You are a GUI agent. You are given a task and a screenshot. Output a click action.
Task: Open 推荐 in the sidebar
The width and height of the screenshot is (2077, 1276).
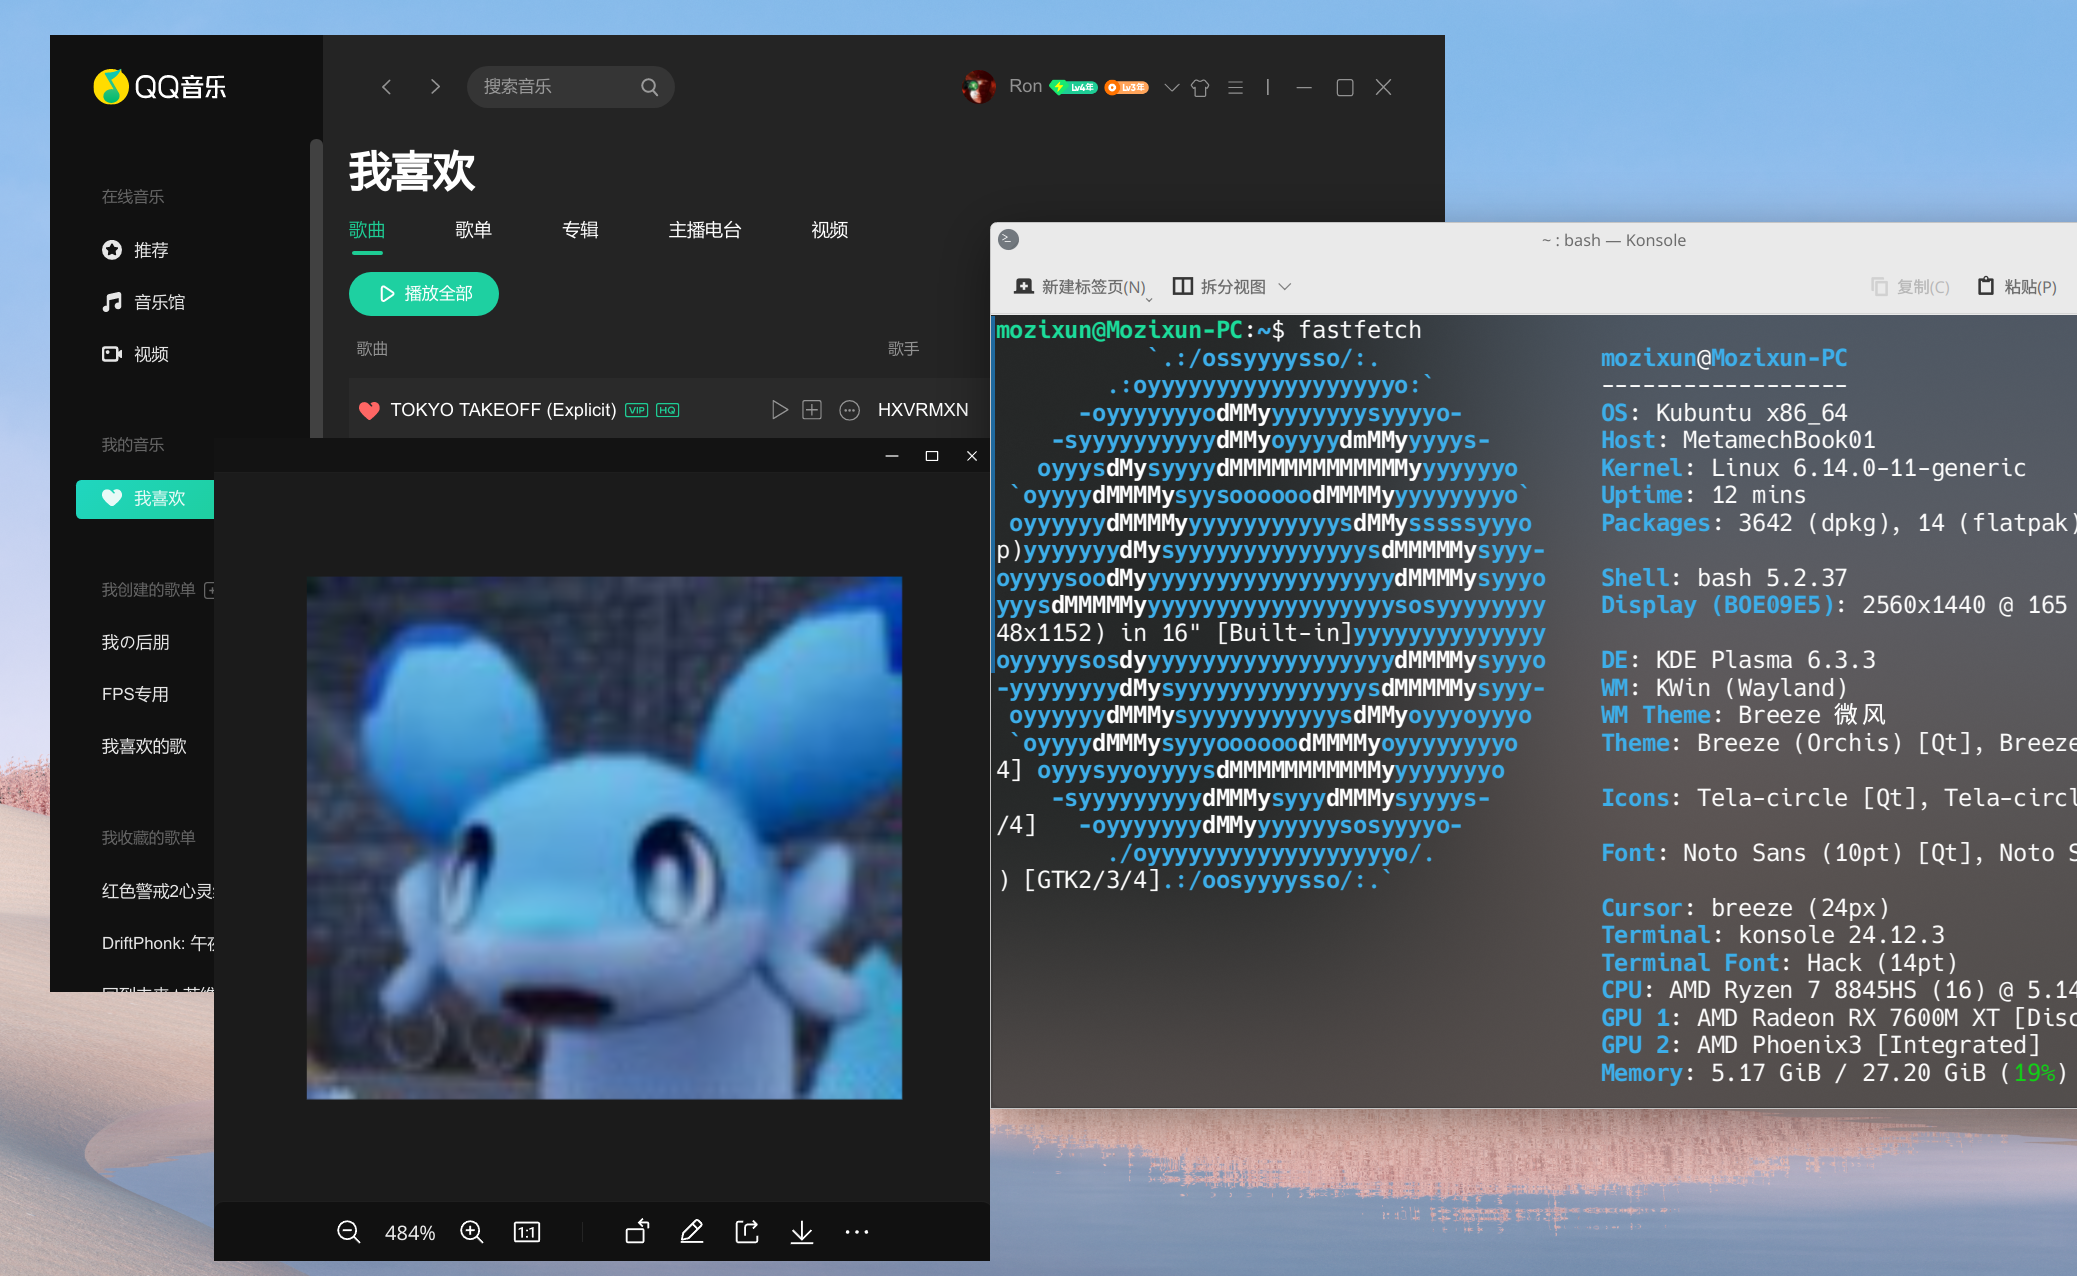(x=135, y=250)
